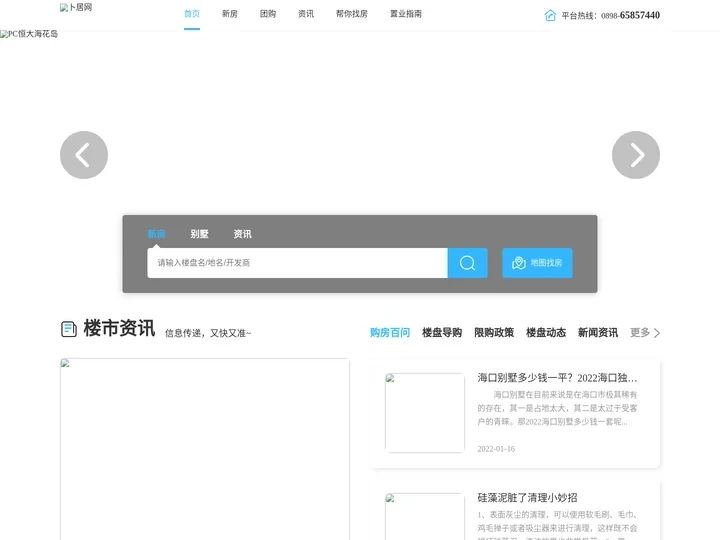Open article 硅藻泥脏了清理小妙招
The height and width of the screenshot is (540, 720).
point(527,498)
